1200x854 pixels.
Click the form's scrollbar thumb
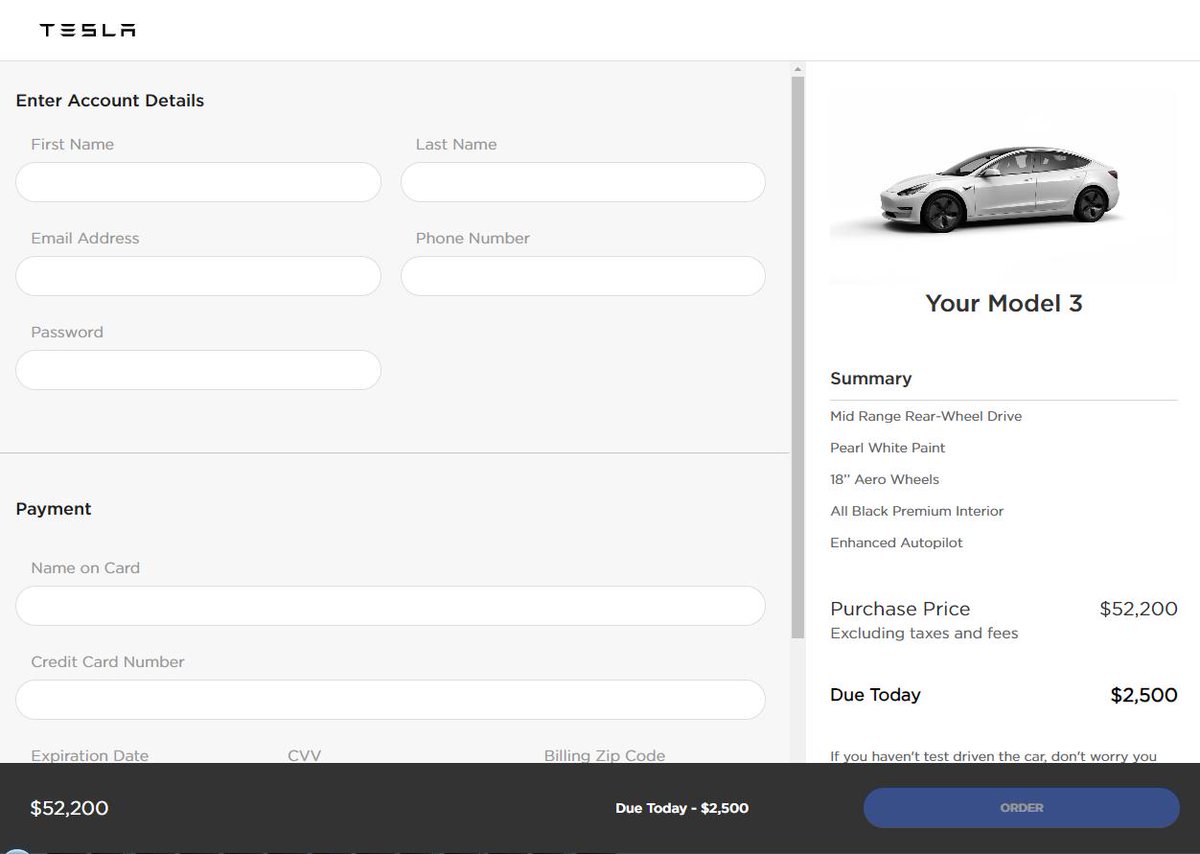797,357
